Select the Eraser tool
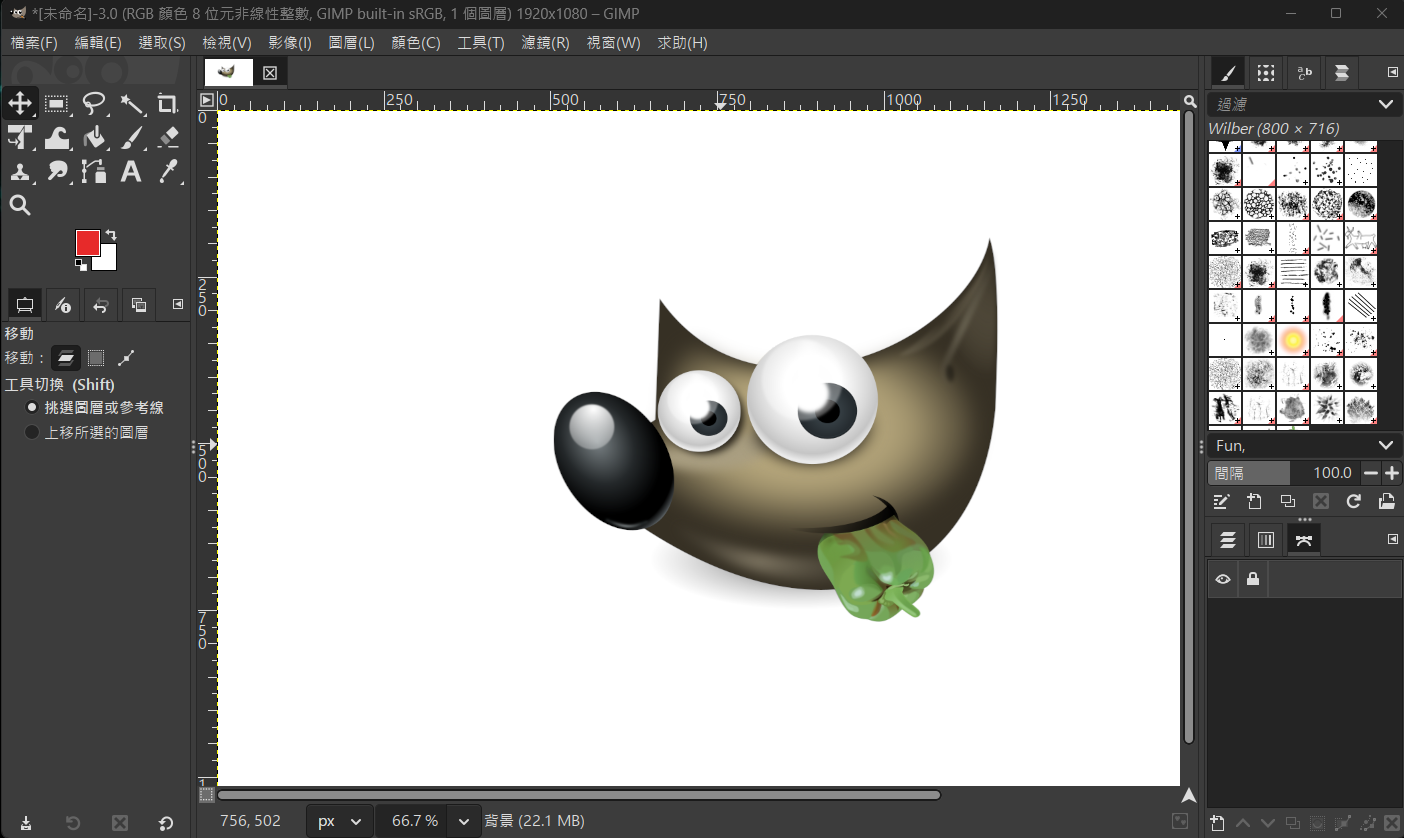The width and height of the screenshot is (1404, 838). click(168, 137)
